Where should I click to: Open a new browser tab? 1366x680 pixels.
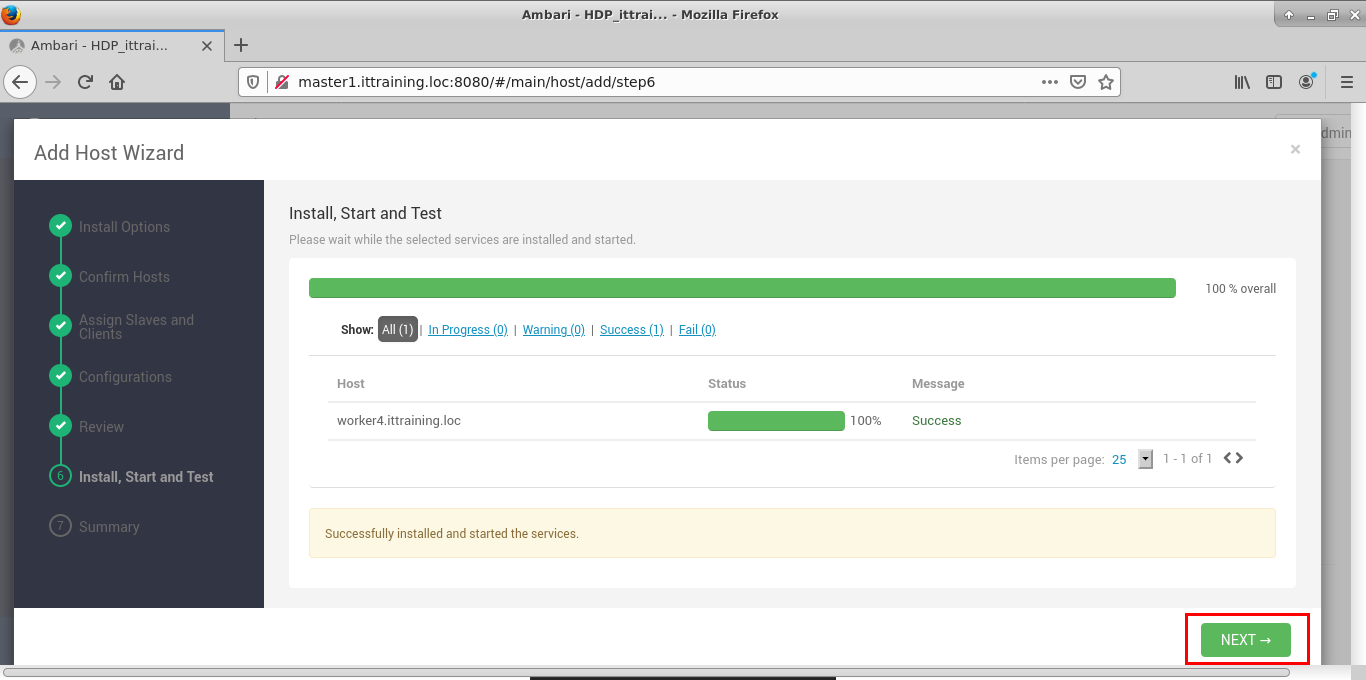[240, 45]
